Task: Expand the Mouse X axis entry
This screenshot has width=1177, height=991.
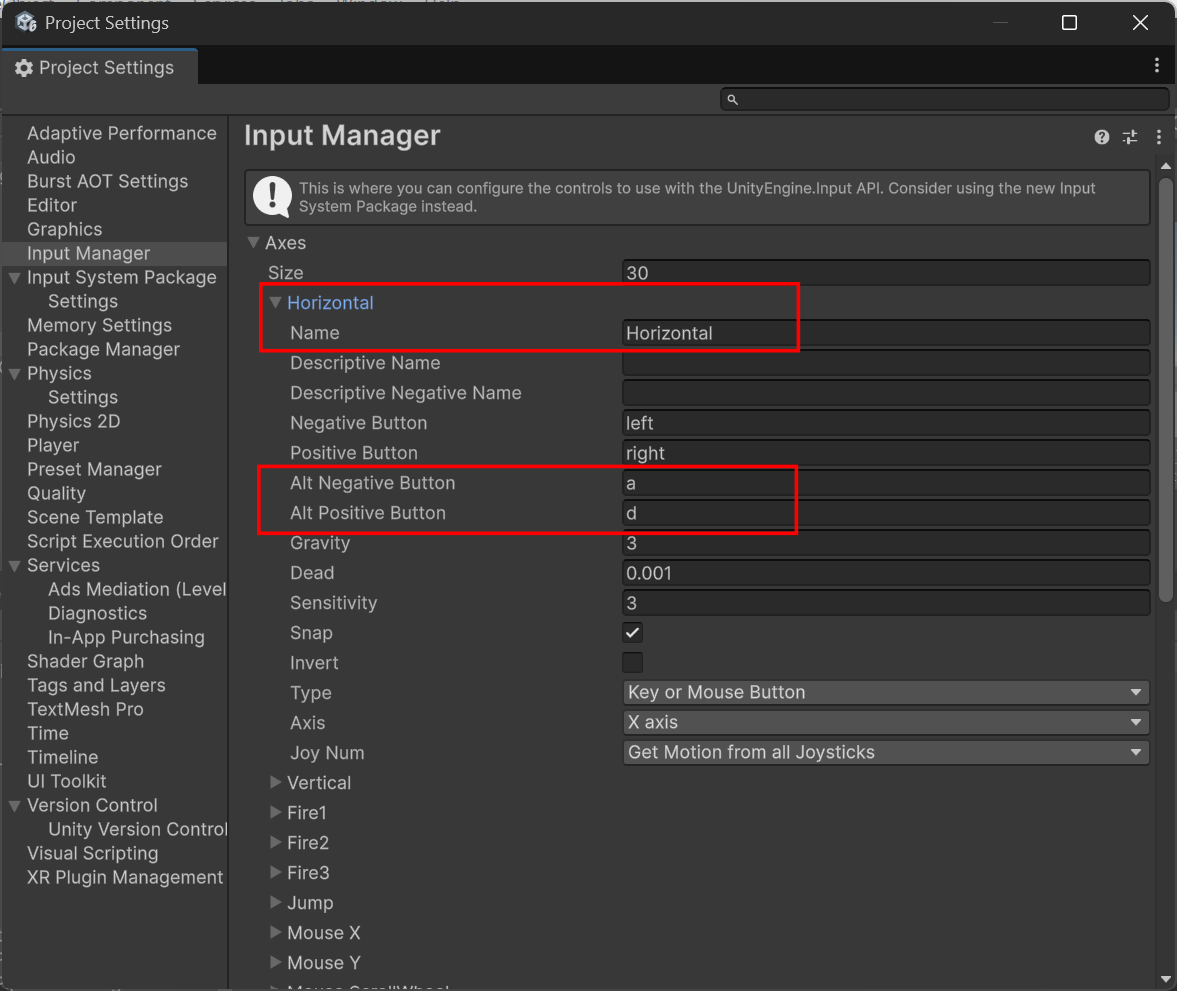Action: pos(275,932)
